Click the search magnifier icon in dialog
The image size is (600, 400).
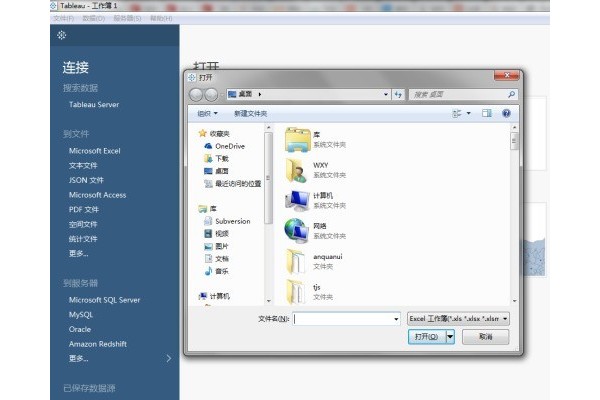(x=512, y=94)
